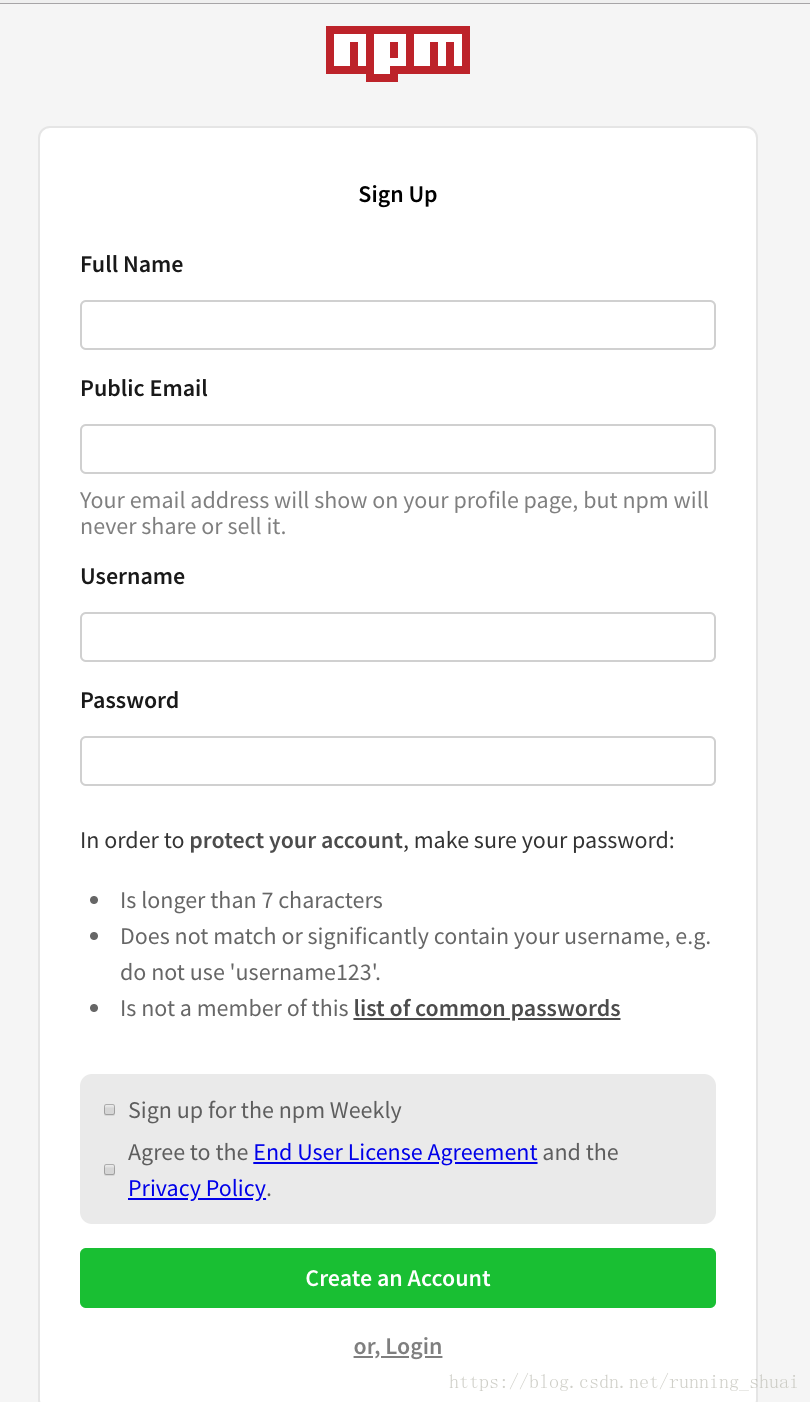810x1402 pixels.
Task: Open the Privacy Policy link
Action: [x=197, y=1188]
